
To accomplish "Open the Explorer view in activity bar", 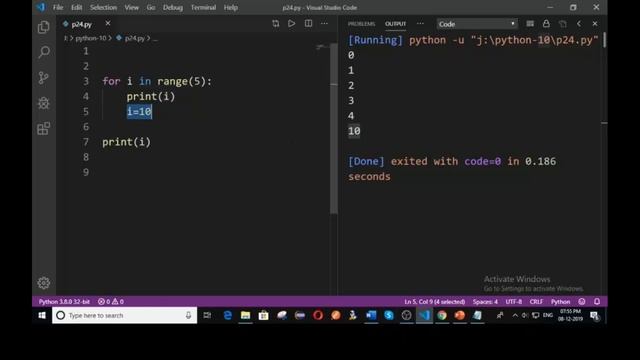I will (x=44, y=27).
